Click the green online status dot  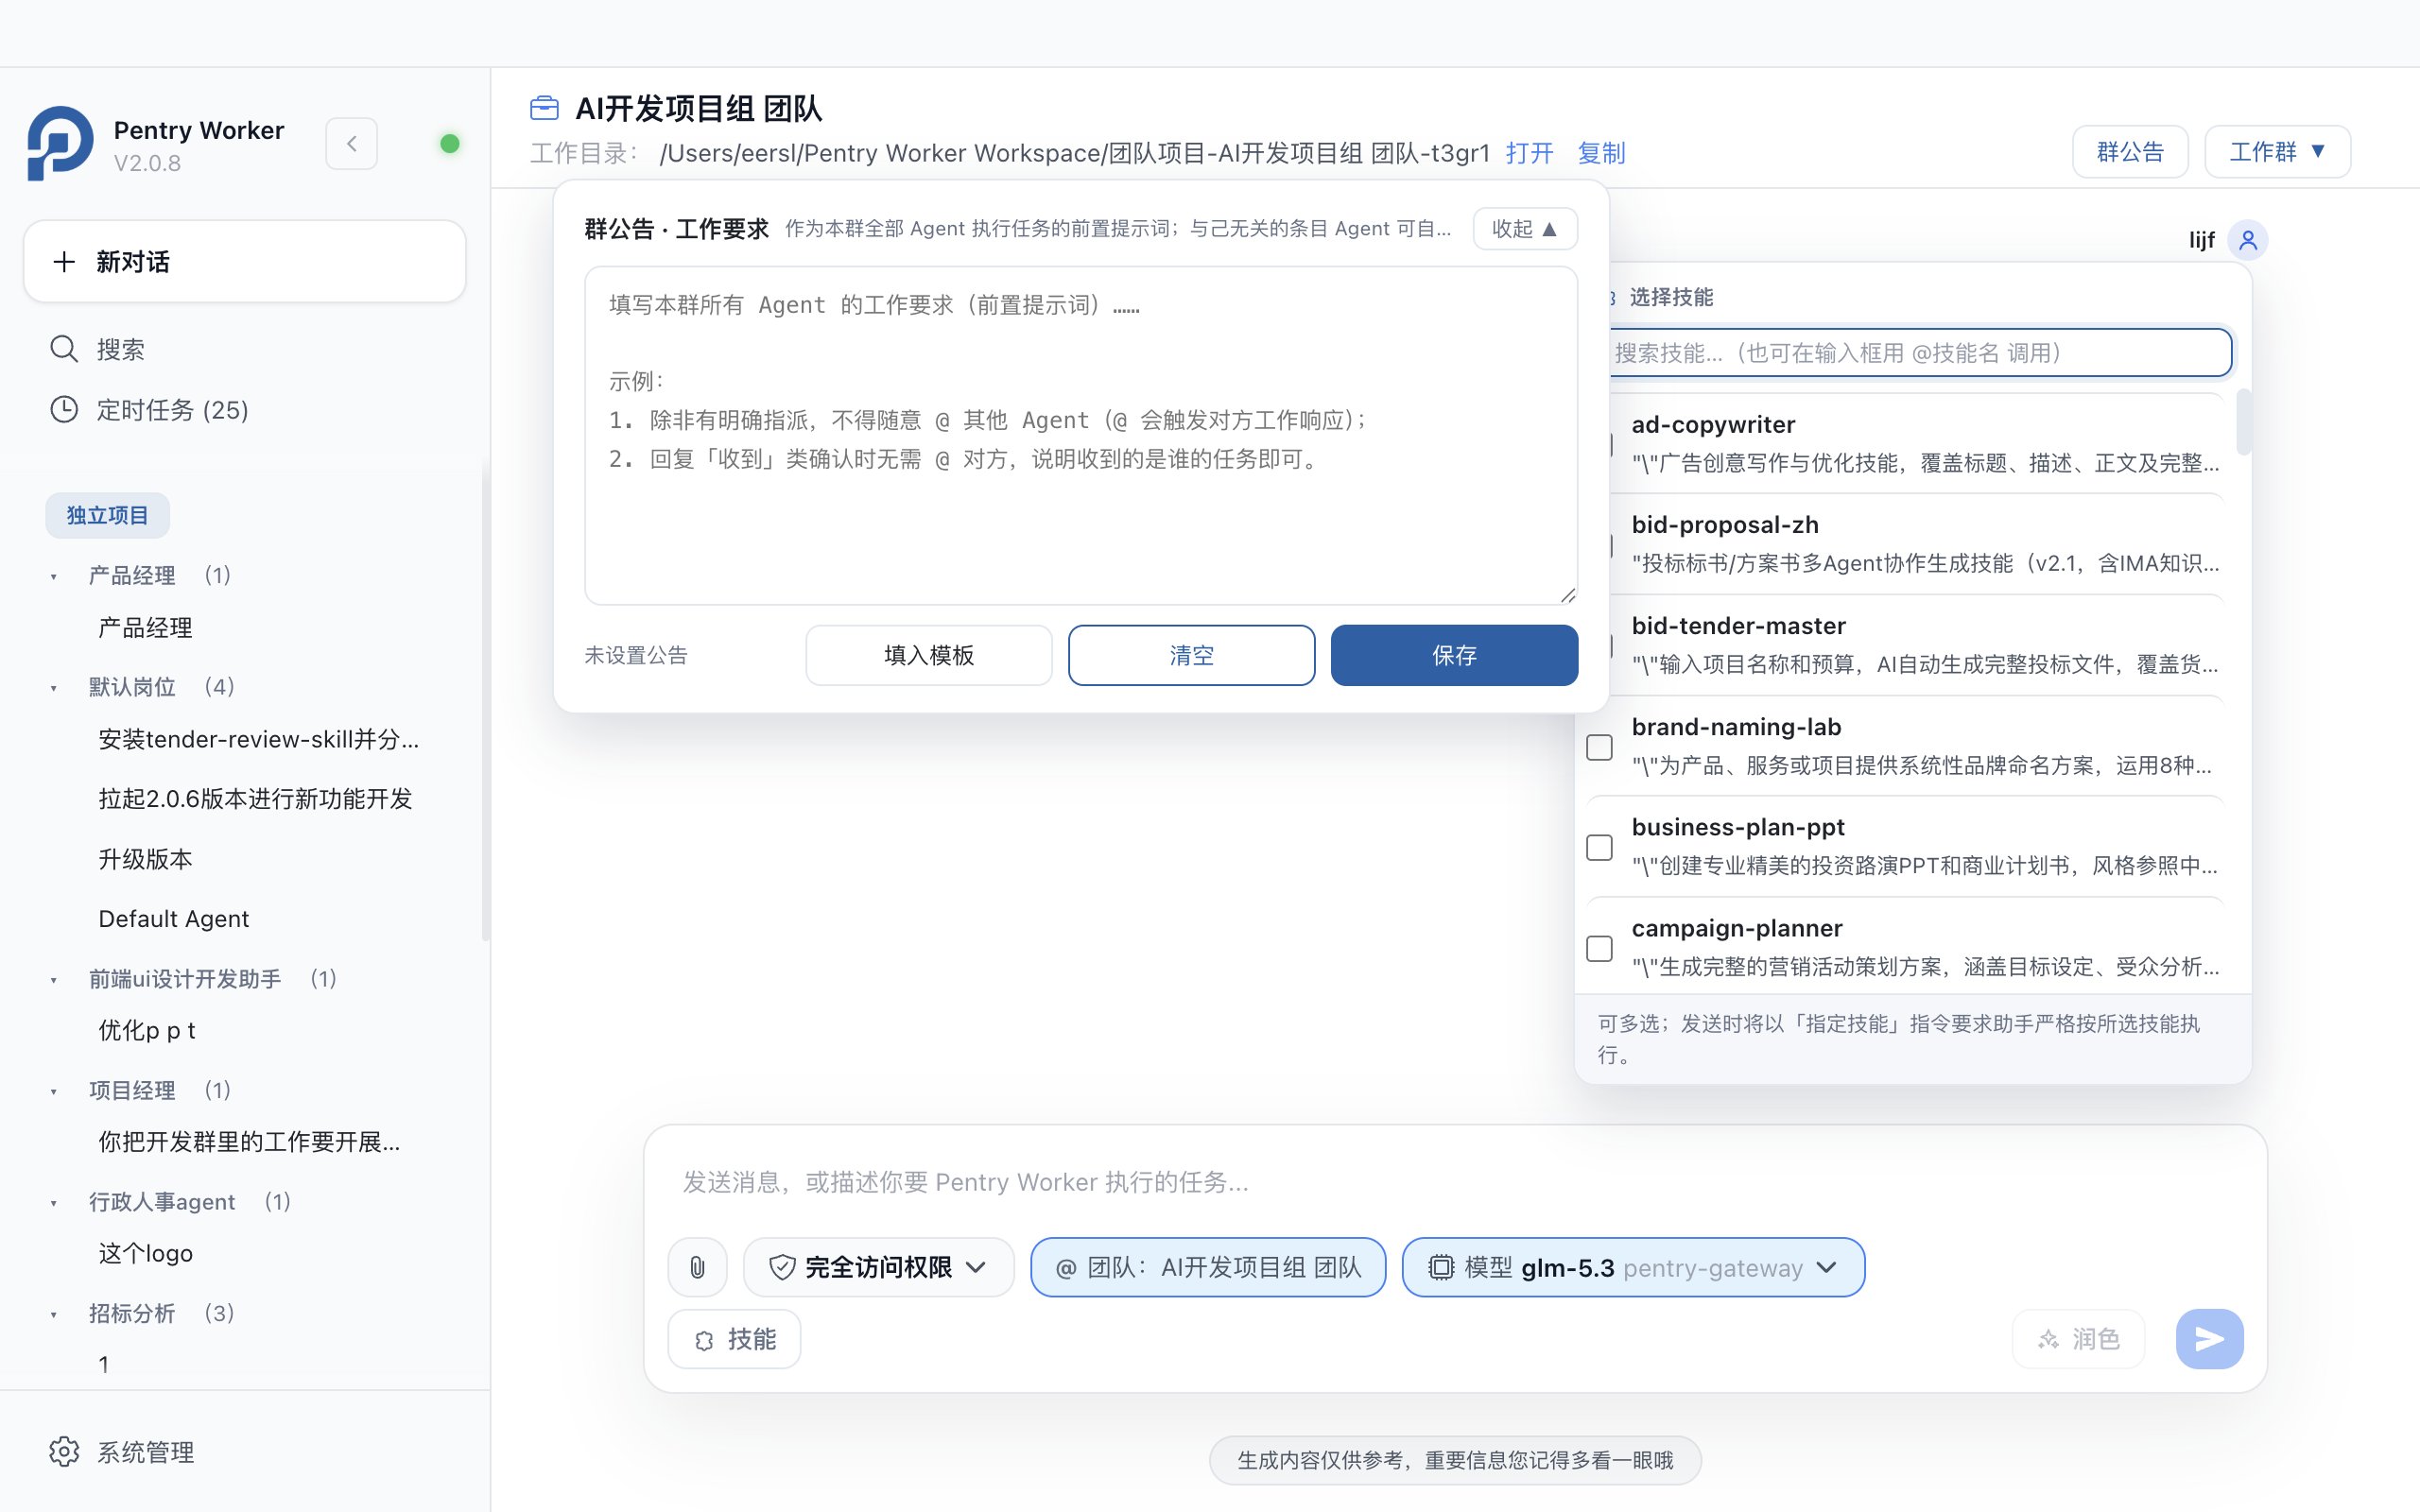click(x=450, y=144)
